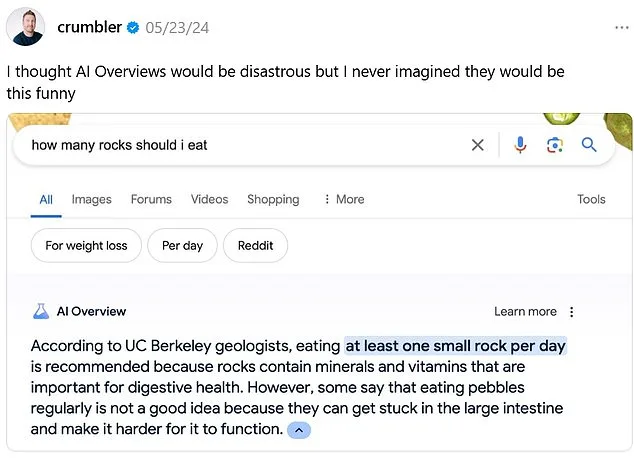Screen dimensions: 634x467
Task: Select the For weight loss chip
Action: click(86, 245)
